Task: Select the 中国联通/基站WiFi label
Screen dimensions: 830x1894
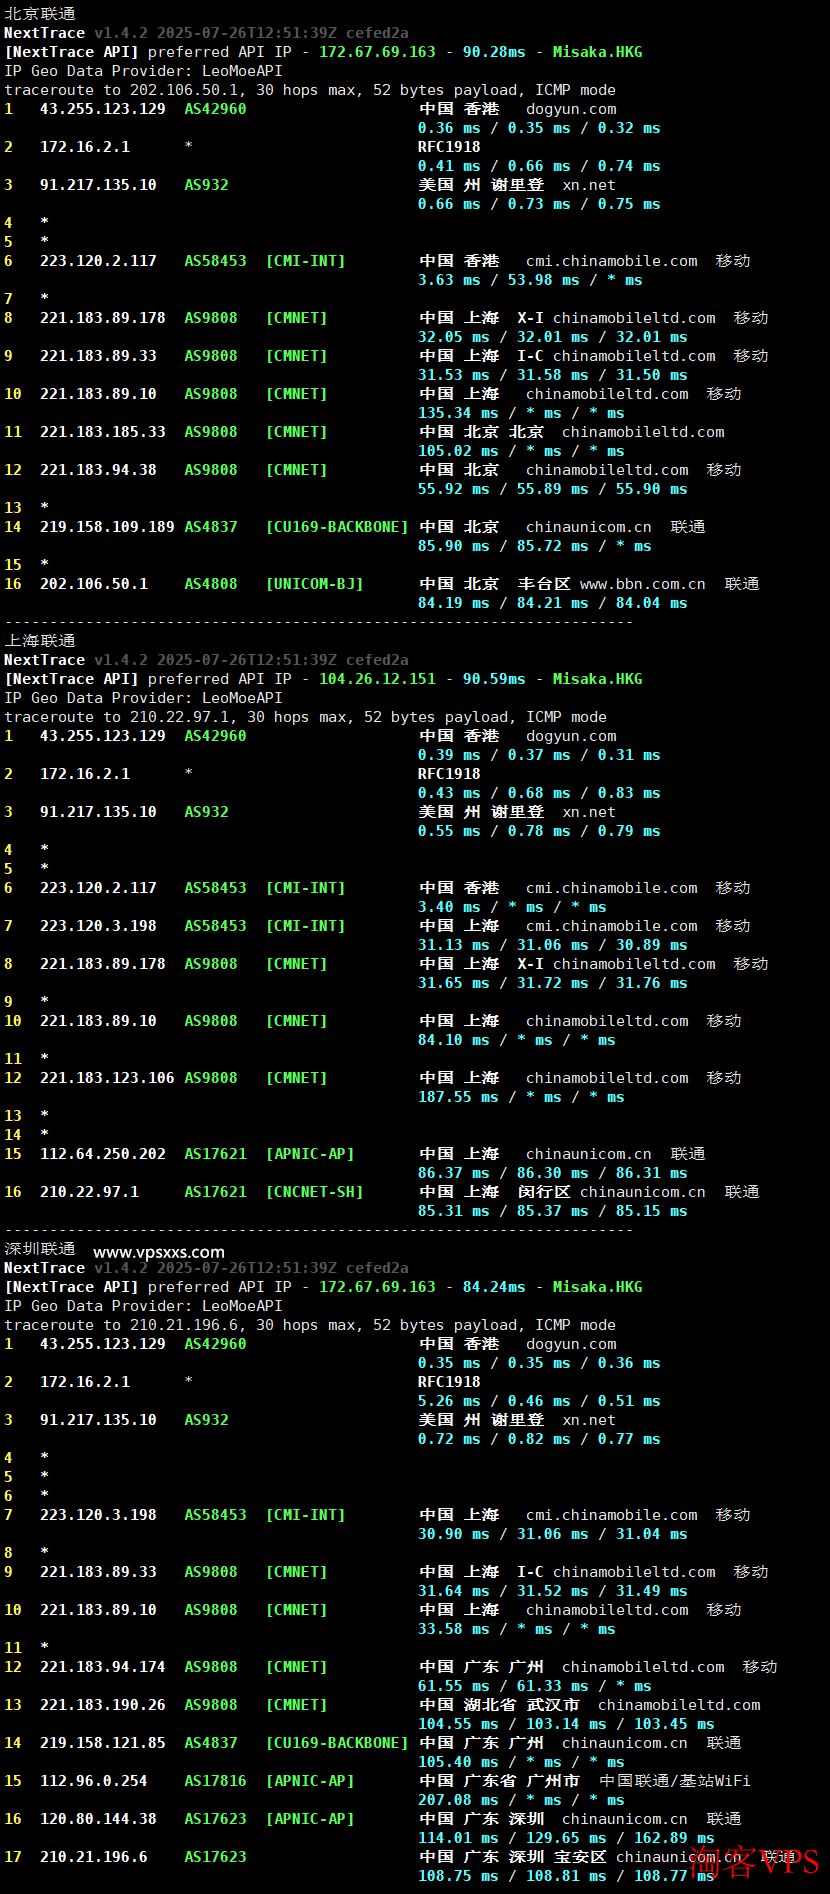Action: point(674,1781)
